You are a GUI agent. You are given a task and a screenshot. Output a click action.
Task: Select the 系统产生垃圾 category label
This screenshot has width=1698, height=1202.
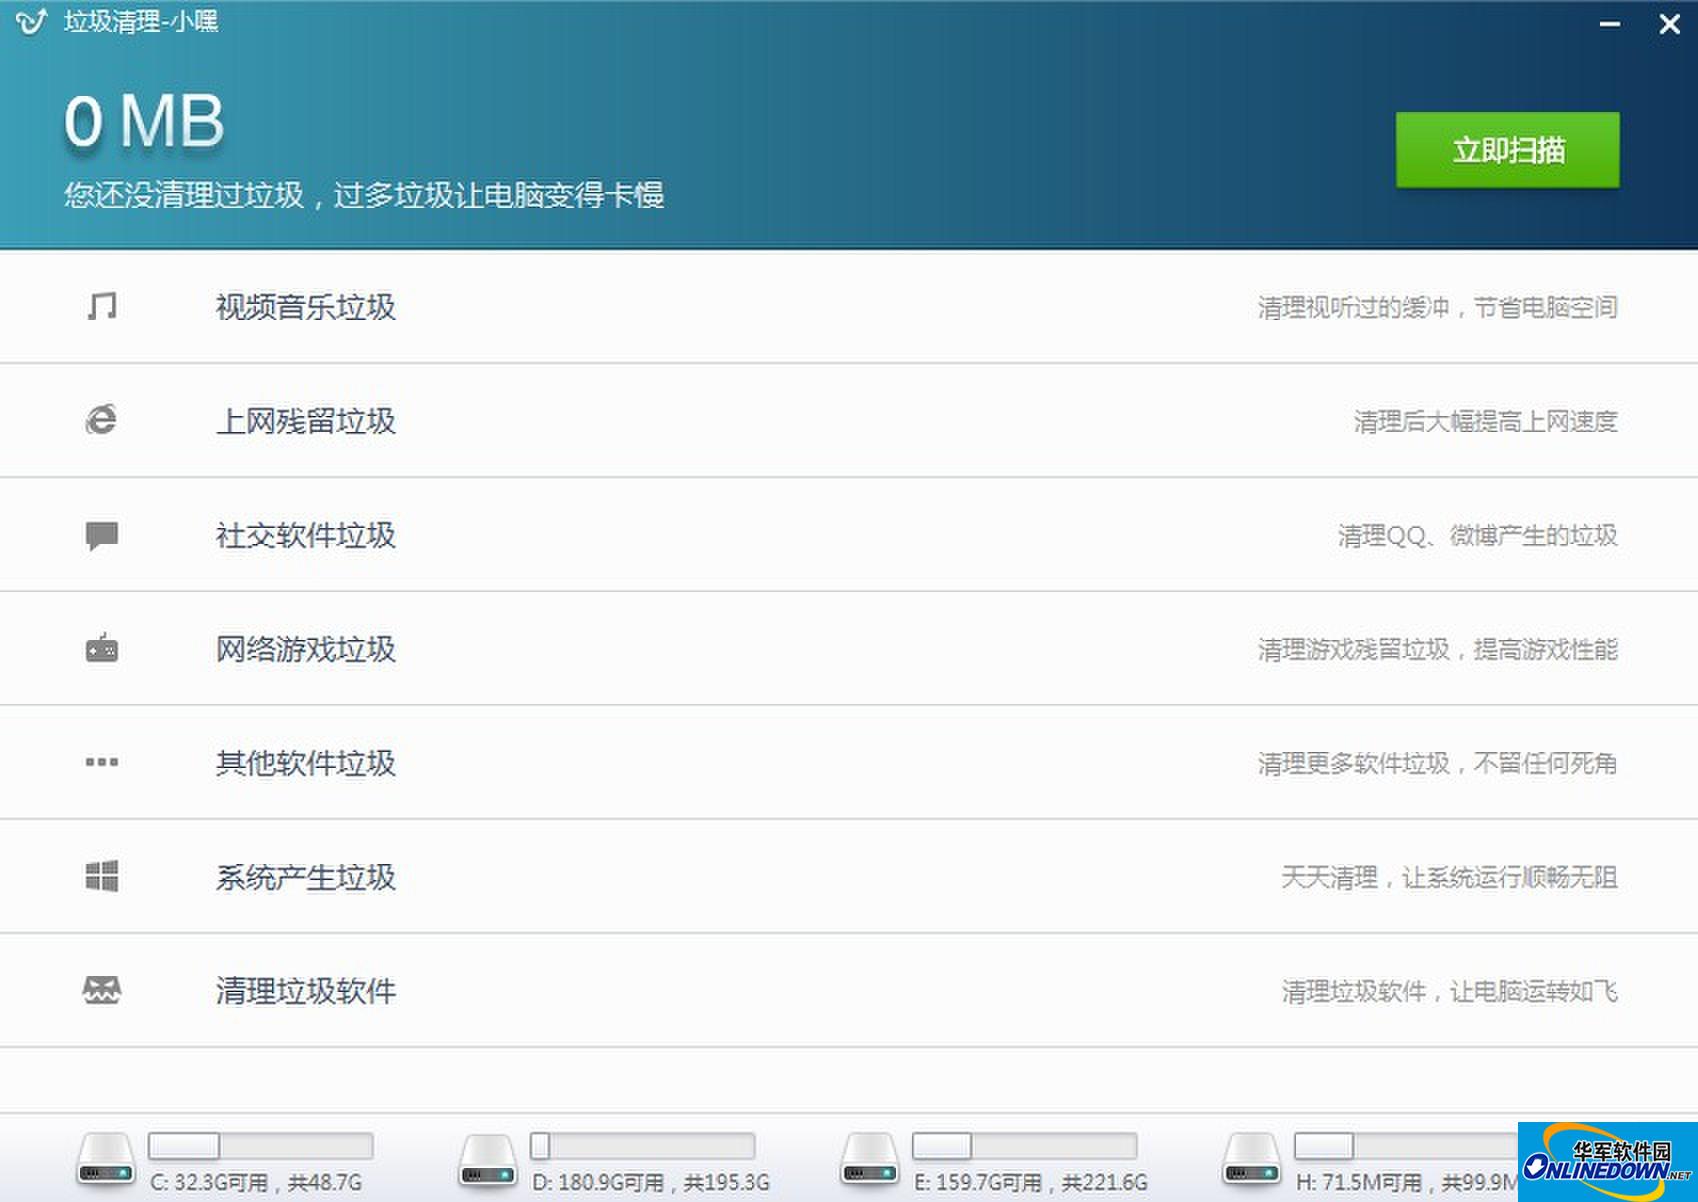click(x=306, y=877)
